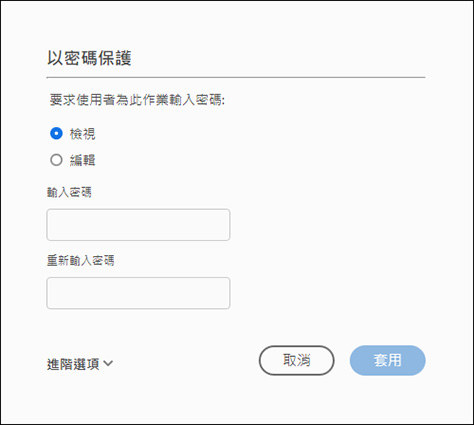474x425 pixels.
Task: Click the 以密碼保護 dialog title
Action: point(89,58)
